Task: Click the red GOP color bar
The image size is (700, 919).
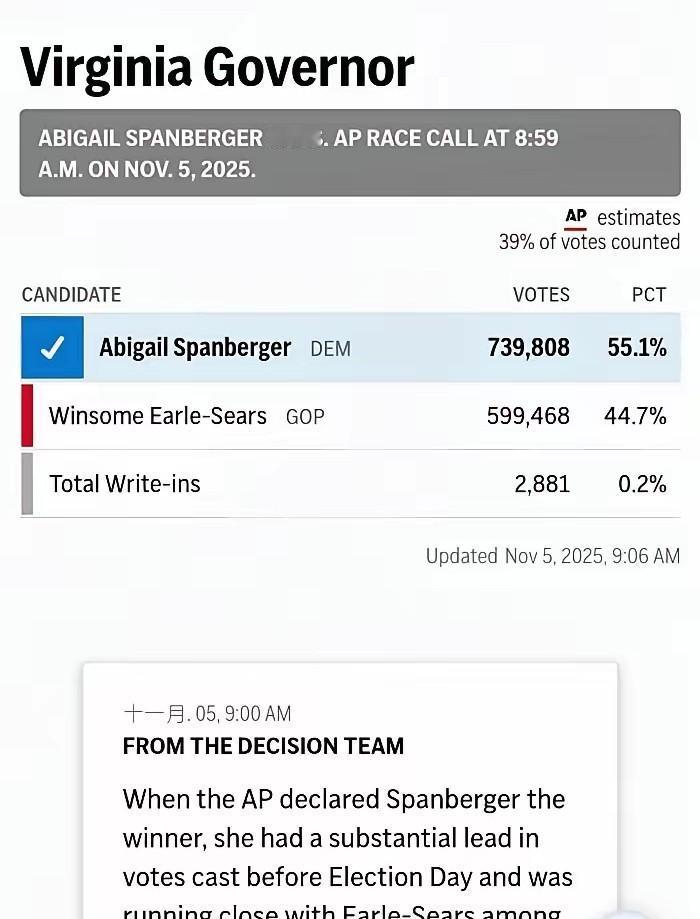Action: pos(27,415)
